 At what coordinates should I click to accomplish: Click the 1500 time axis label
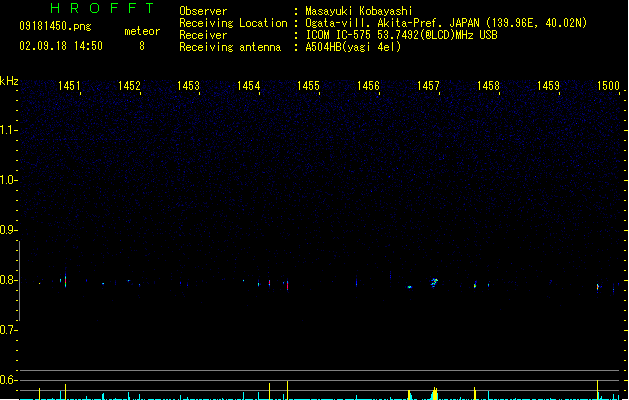(x=608, y=86)
